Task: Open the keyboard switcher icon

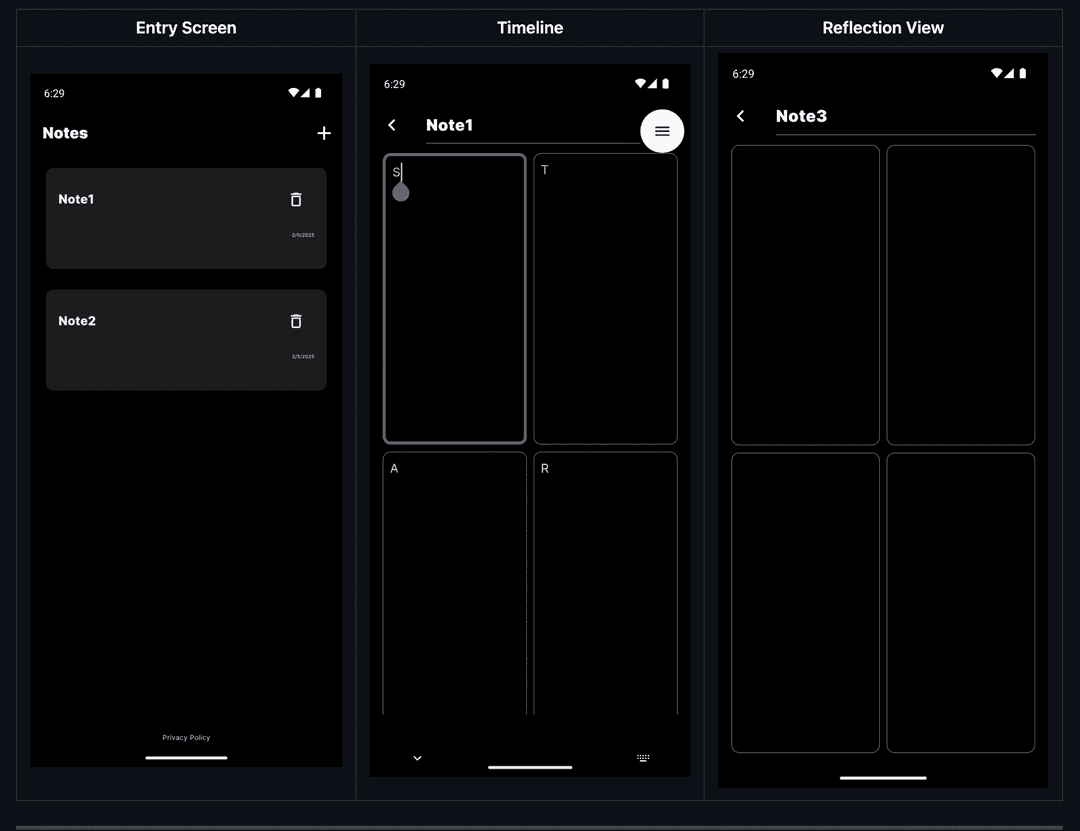Action: click(643, 758)
